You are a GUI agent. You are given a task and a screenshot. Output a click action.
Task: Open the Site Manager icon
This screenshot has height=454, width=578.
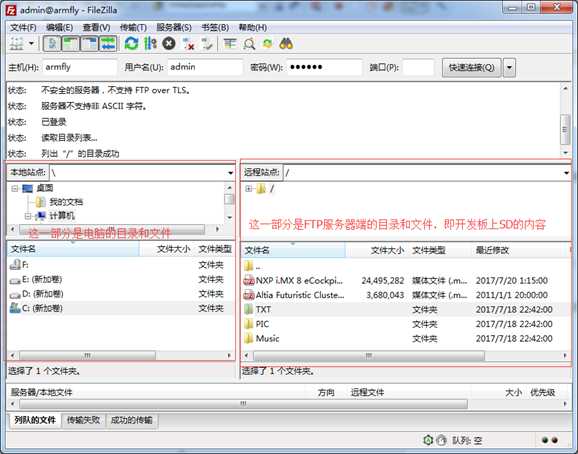click(x=16, y=44)
